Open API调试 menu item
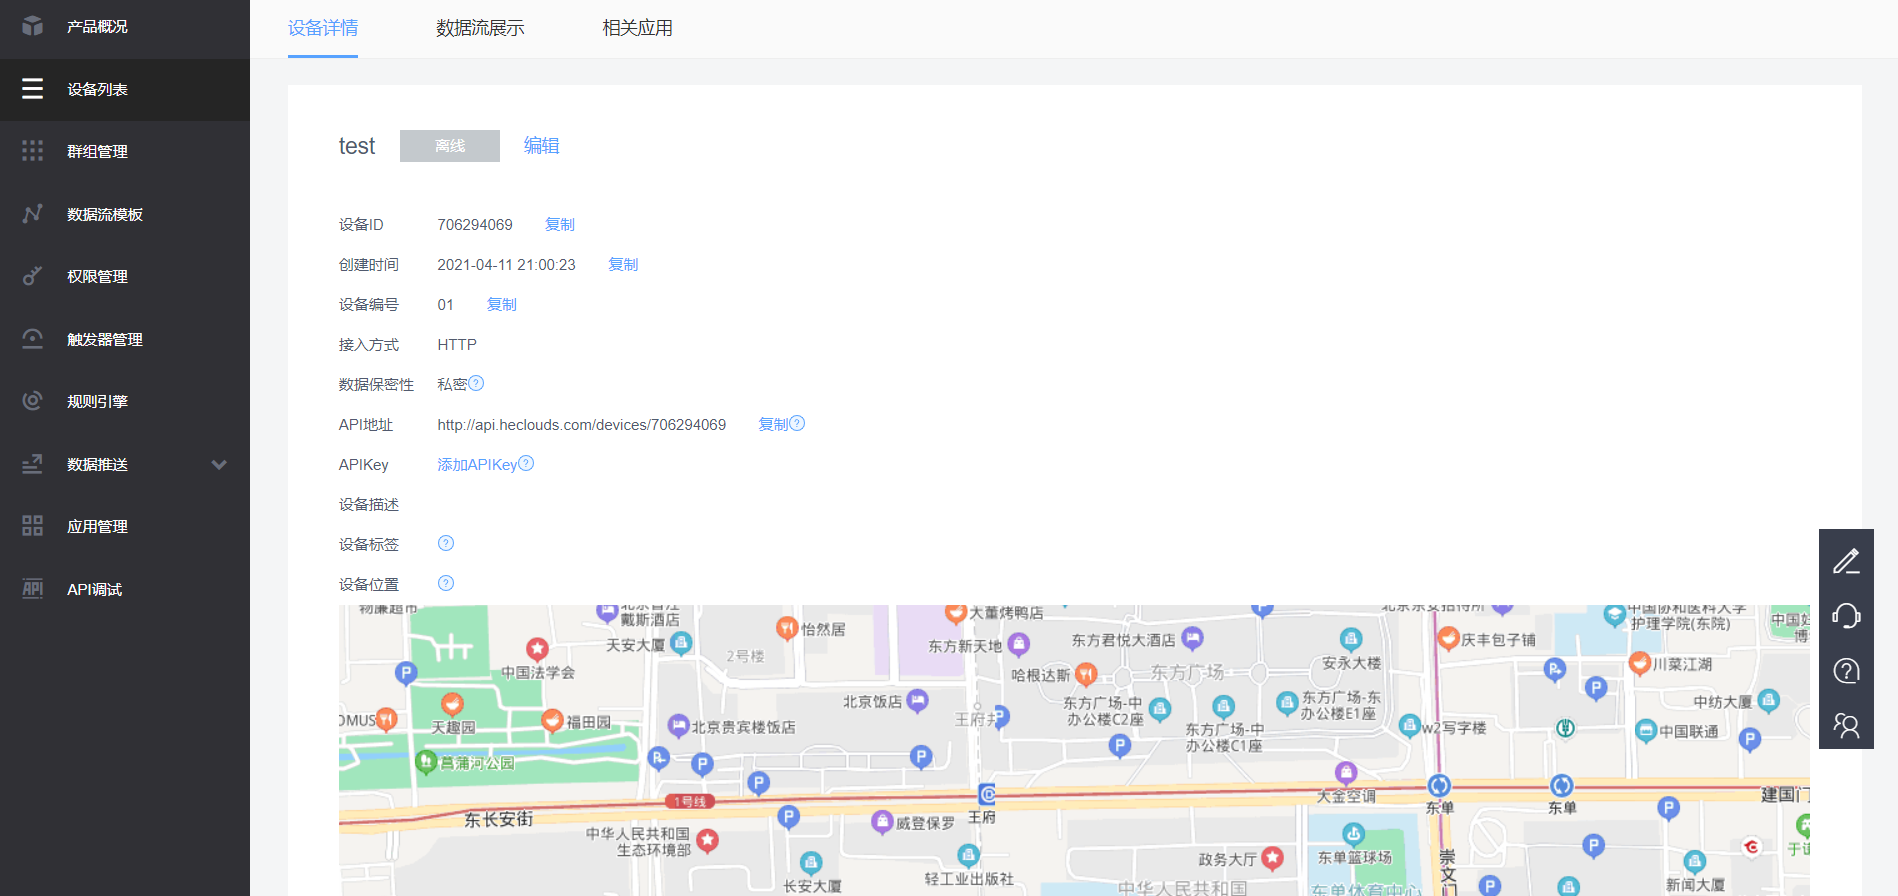Viewport: 1898px width, 896px height. (125, 589)
